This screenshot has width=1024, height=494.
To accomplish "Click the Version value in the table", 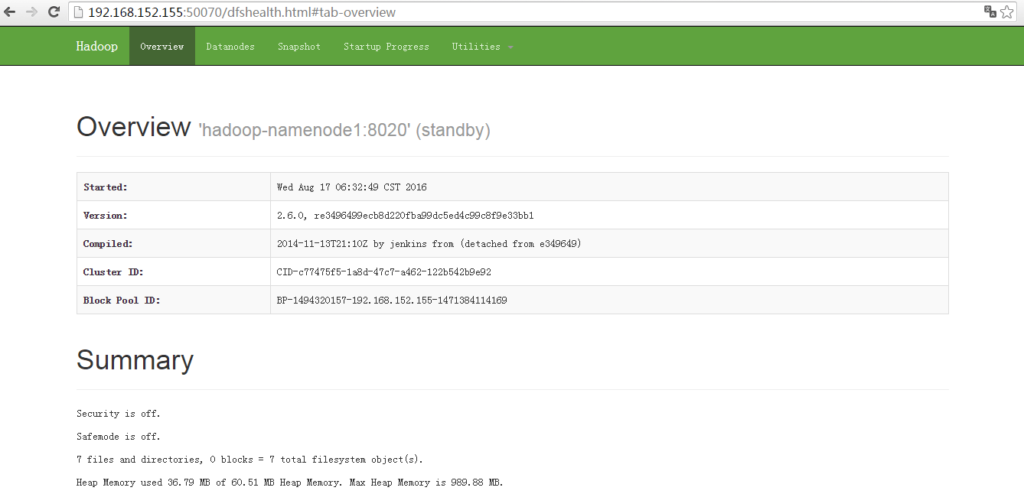I will (x=405, y=215).
